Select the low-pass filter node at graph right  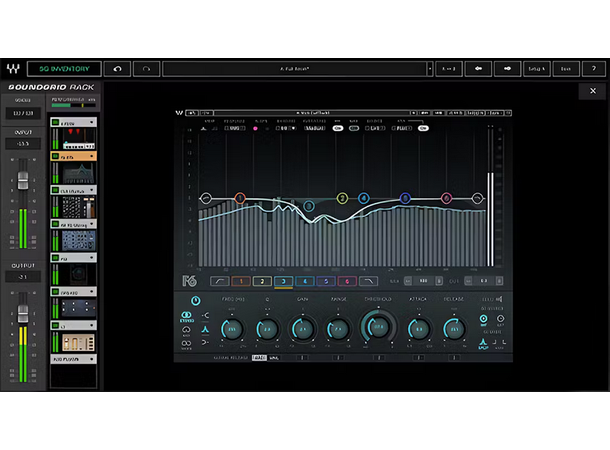[x=477, y=198]
